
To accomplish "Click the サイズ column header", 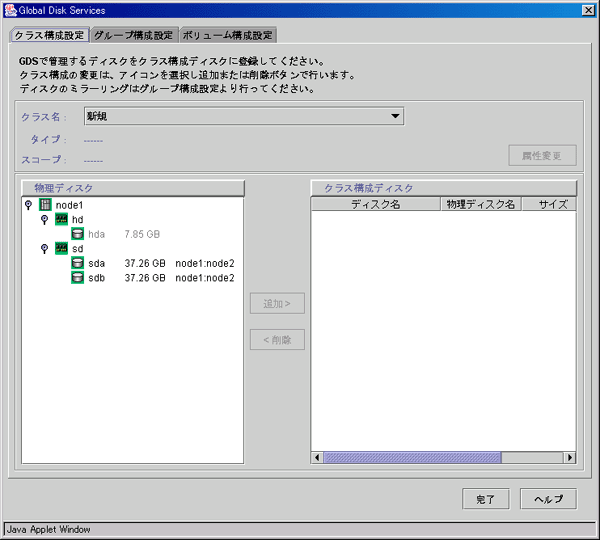I will point(549,204).
